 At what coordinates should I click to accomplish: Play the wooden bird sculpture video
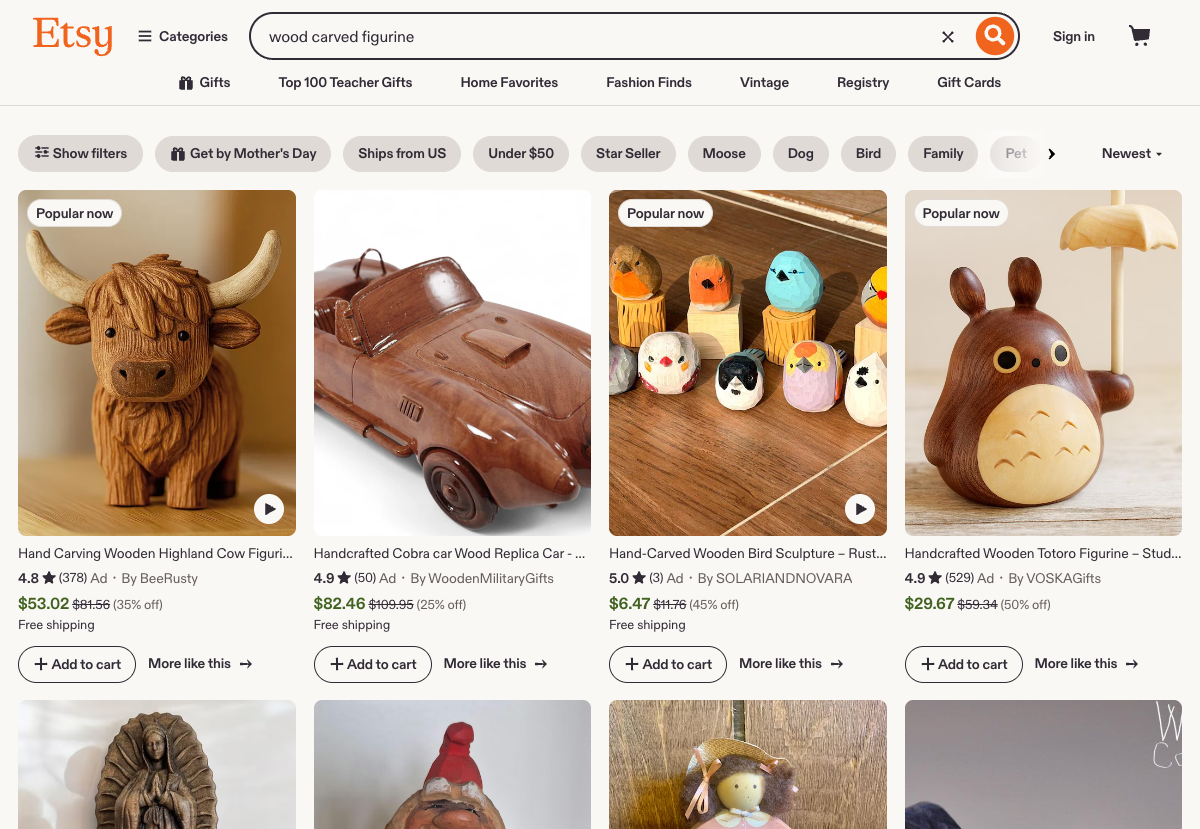click(859, 509)
